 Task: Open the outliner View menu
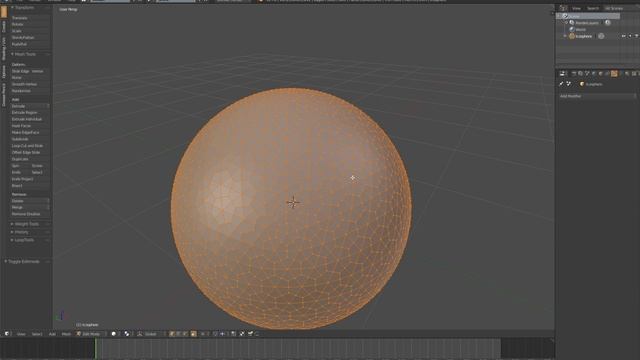point(576,8)
